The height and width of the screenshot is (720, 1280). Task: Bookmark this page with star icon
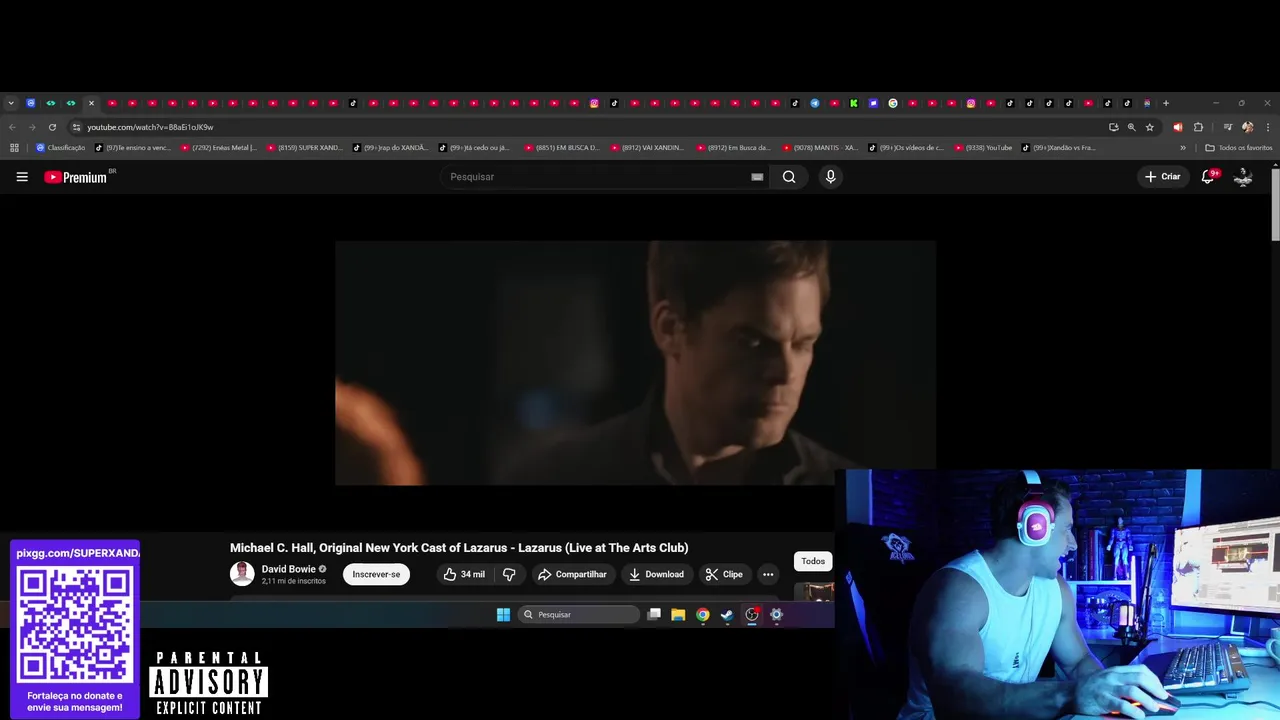coord(1150,127)
